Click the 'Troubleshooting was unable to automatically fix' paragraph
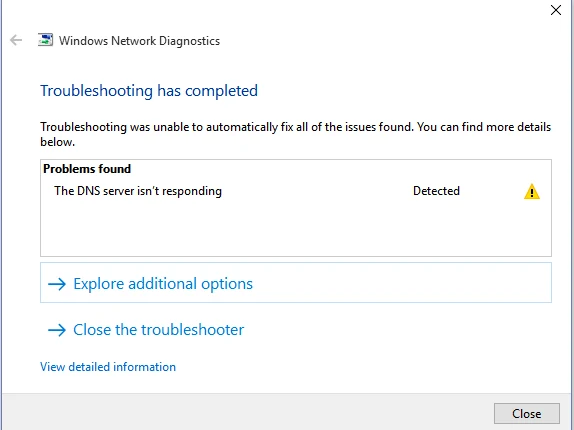Image resolution: width=574 pixels, height=430 pixels. pos(295,134)
